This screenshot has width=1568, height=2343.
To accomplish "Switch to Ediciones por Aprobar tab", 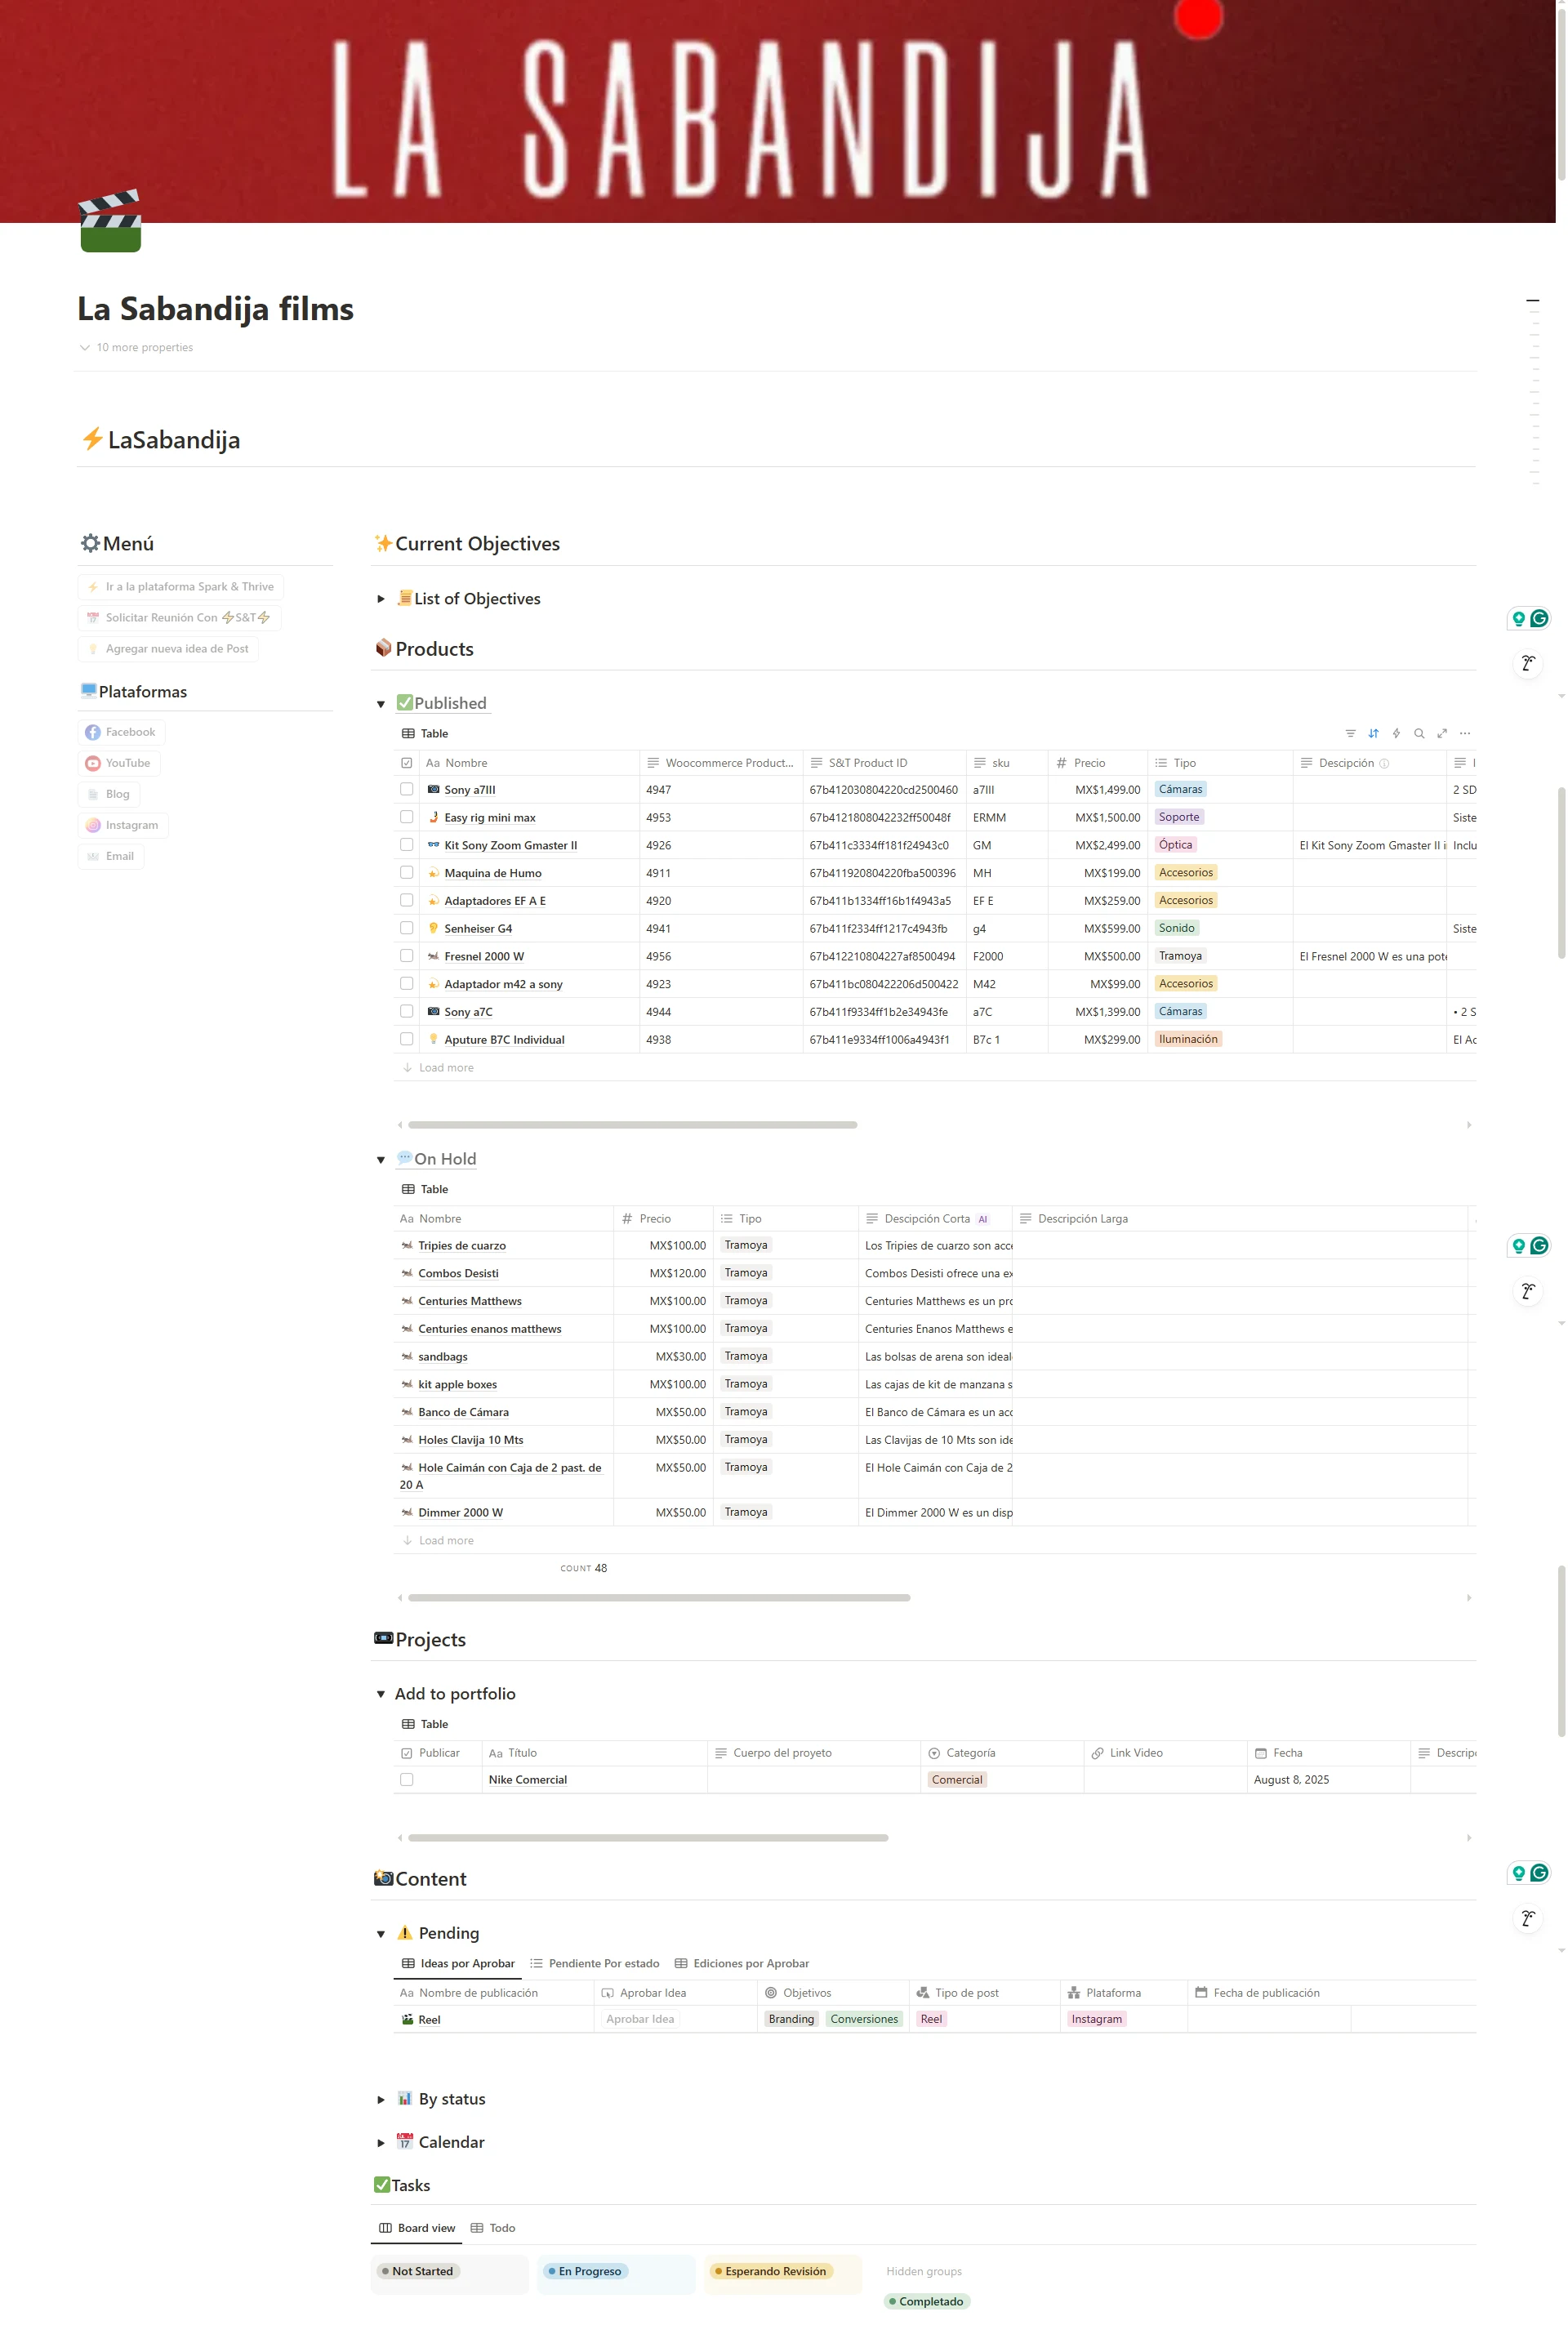I will click(742, 1963).
